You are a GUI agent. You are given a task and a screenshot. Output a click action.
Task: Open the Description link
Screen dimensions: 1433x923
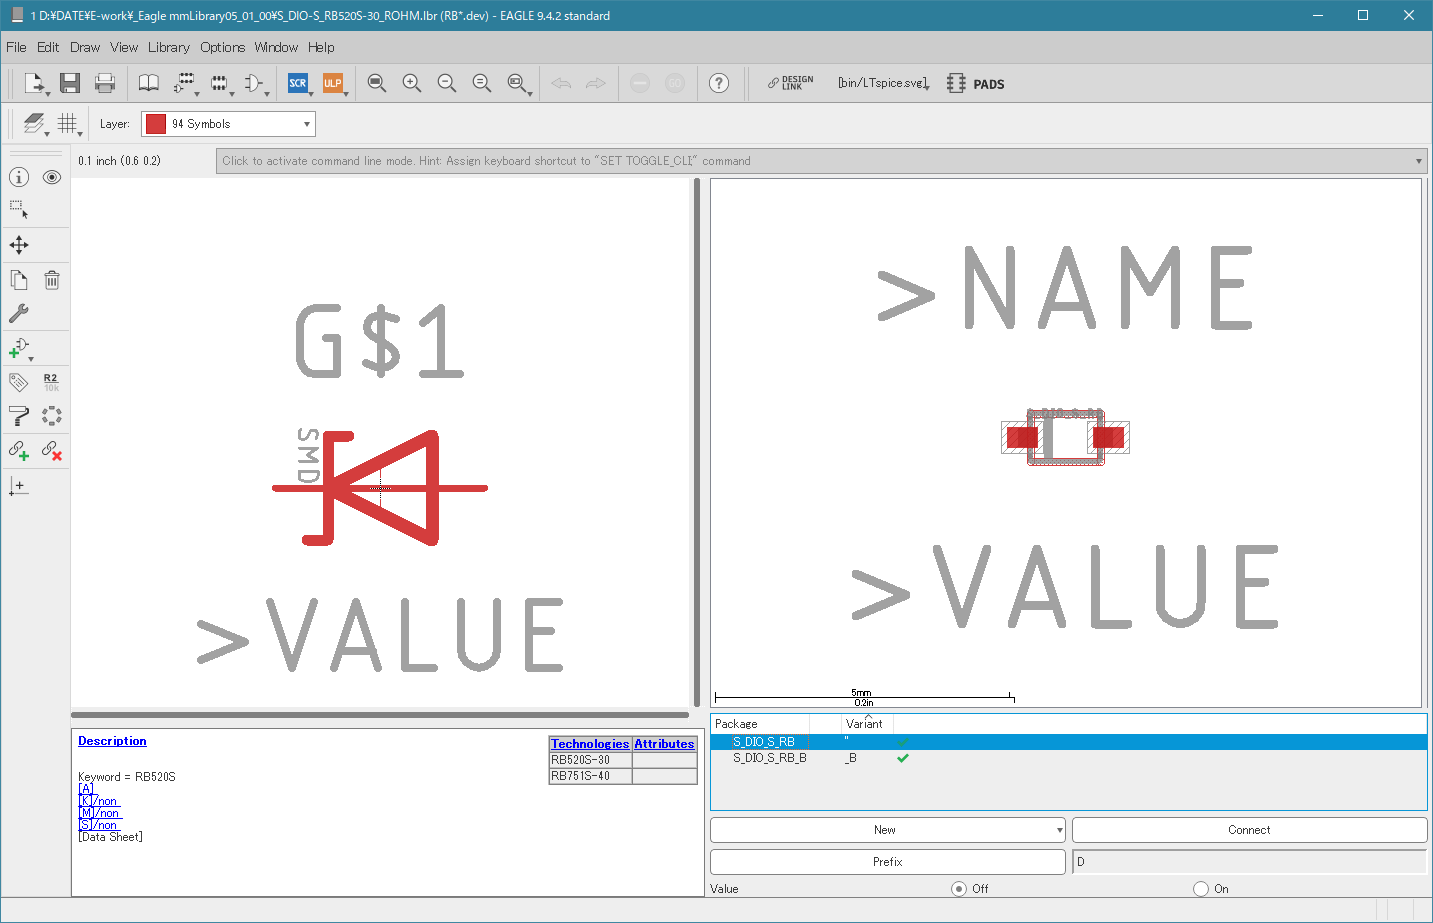pos(112,741)
